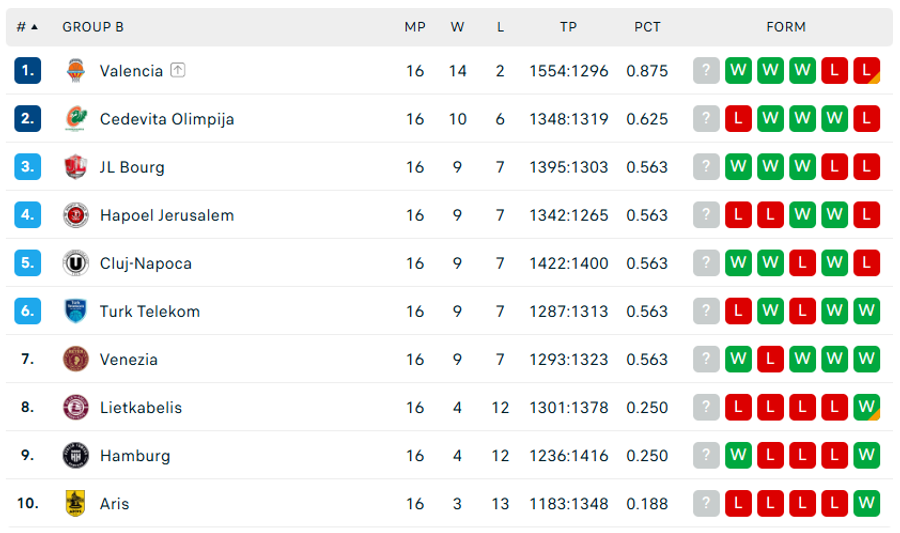Click the Valencia team logo

click(x=75, y=71)
